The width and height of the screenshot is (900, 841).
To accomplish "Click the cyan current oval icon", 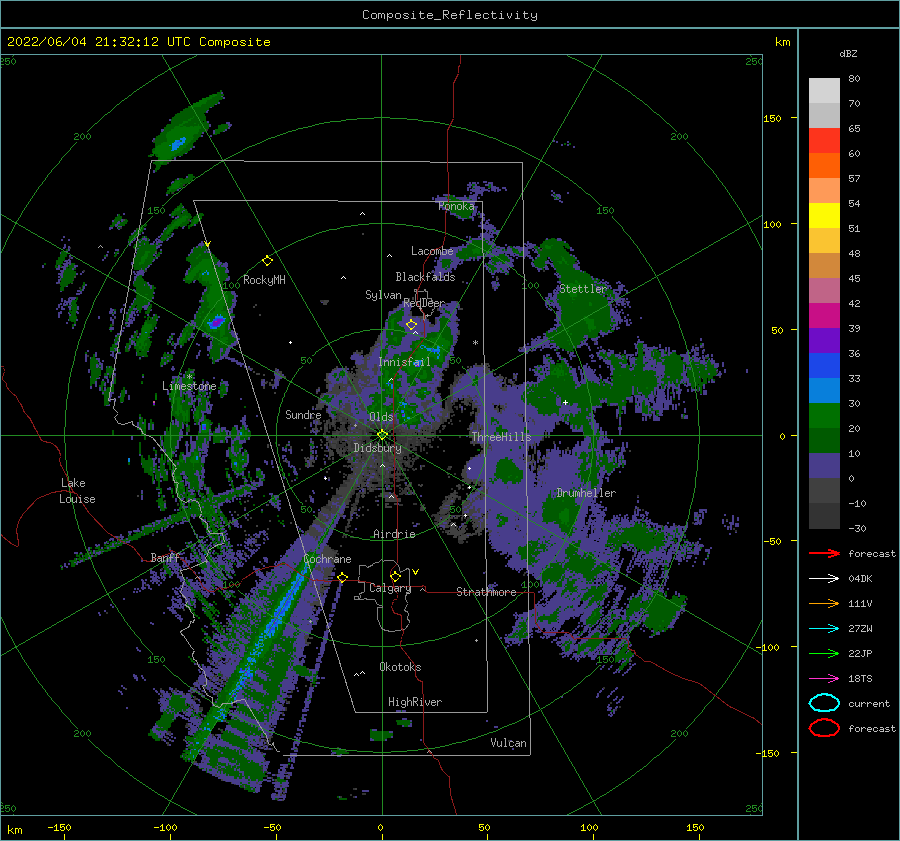I will [x=824, y=703].
